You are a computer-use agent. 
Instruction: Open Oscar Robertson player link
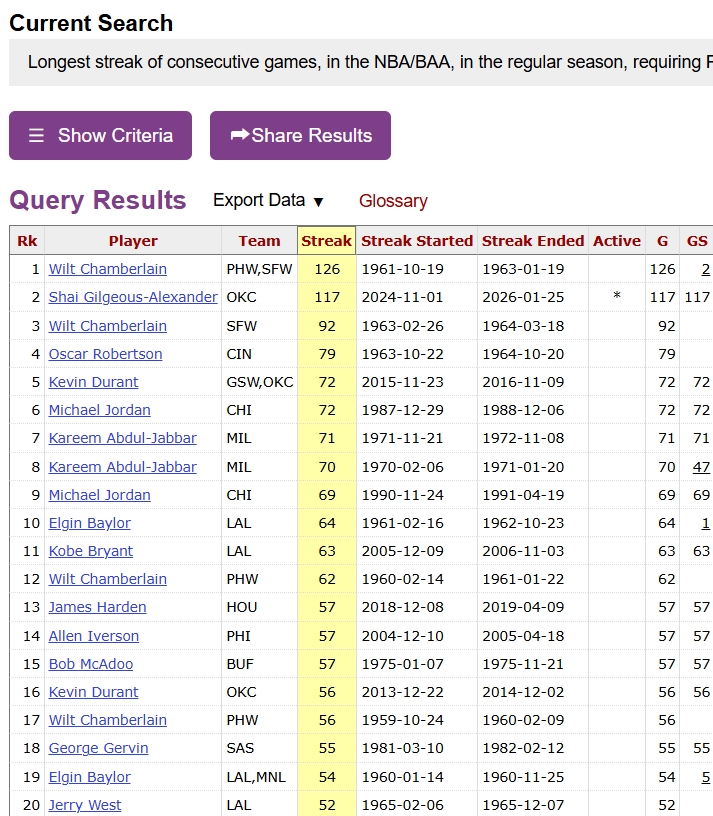105,354
